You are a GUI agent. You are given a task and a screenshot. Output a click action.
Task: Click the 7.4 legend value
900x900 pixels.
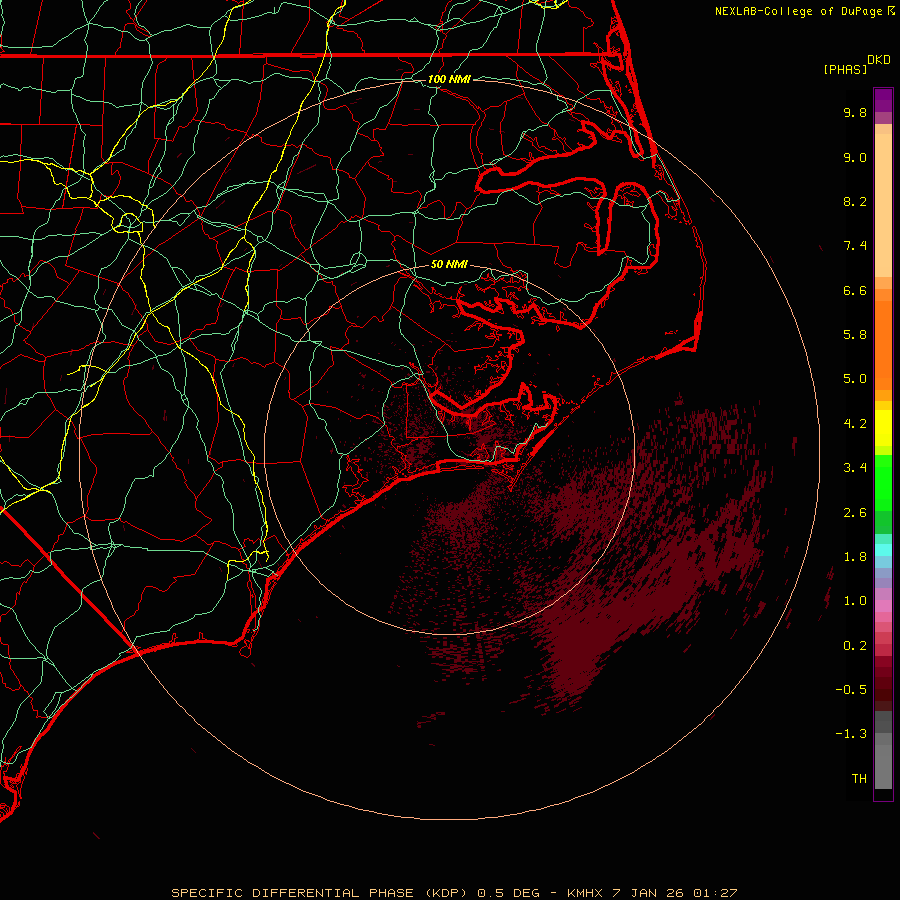tap(855, 246)
